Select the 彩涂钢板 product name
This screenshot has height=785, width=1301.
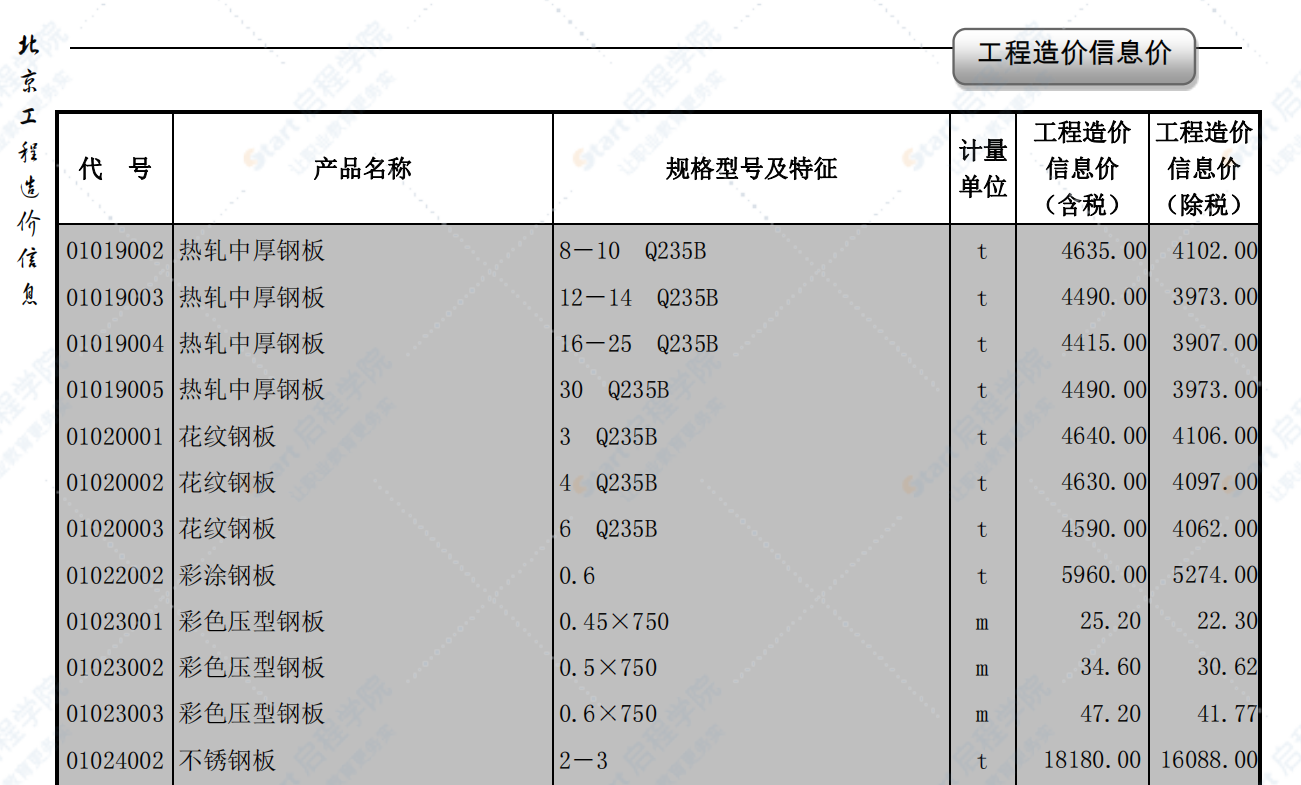(228, 576)
